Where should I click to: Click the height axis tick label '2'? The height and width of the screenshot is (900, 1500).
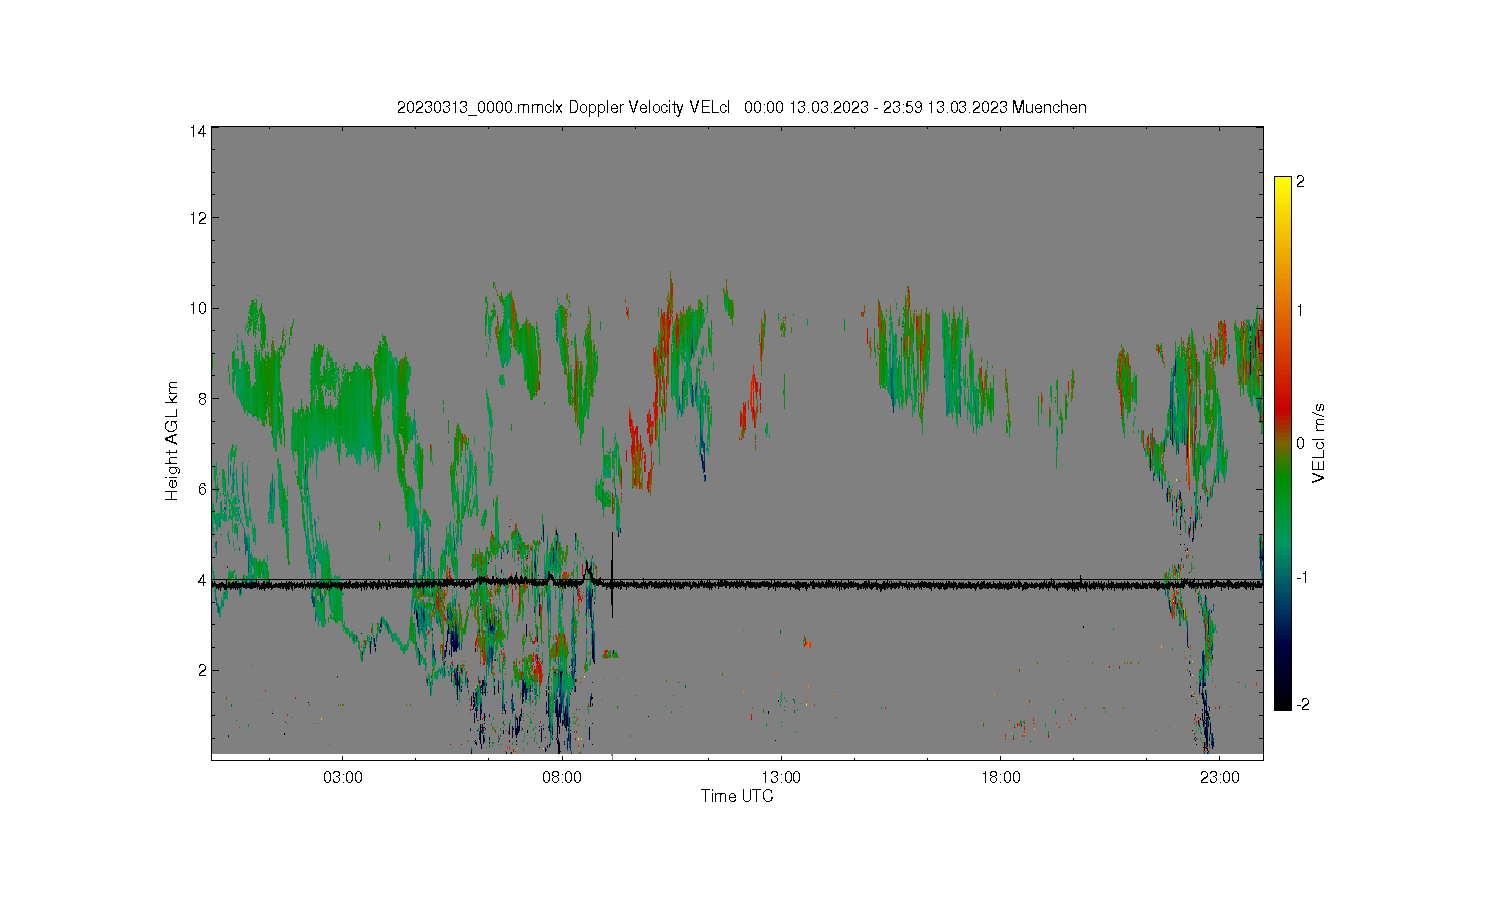tap(203, 670)
